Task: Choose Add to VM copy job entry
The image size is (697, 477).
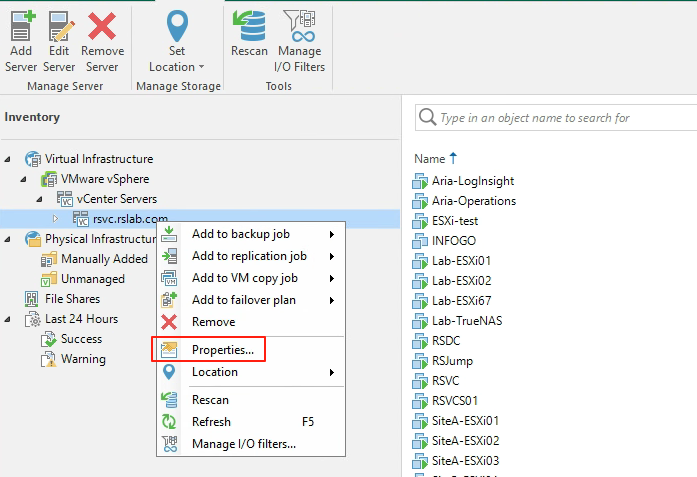Action: click(251, 278)
